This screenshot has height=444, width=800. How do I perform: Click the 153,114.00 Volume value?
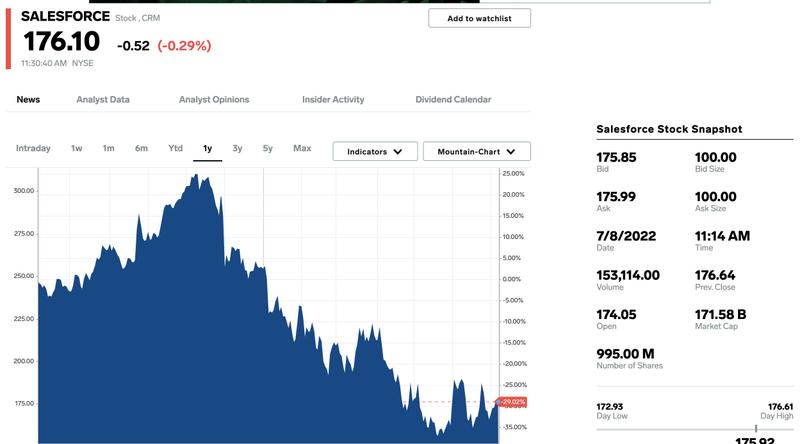coord(628,275)
